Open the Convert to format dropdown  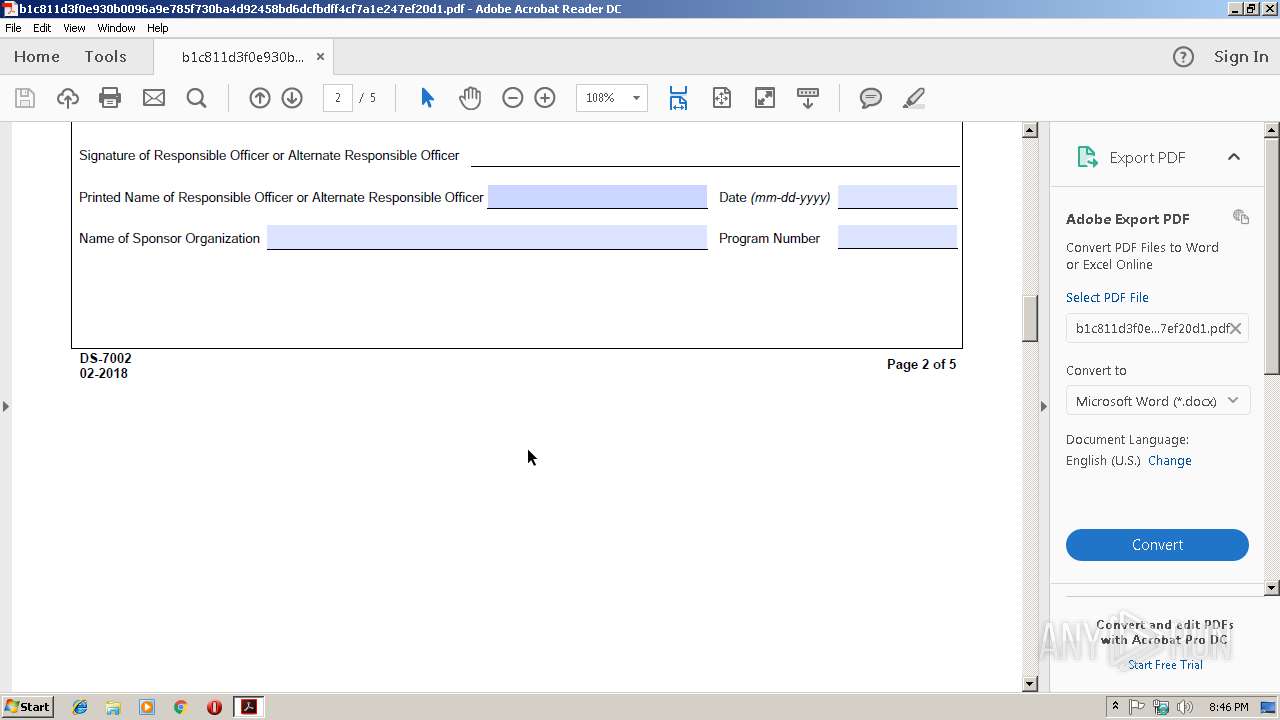[1157, 401]
